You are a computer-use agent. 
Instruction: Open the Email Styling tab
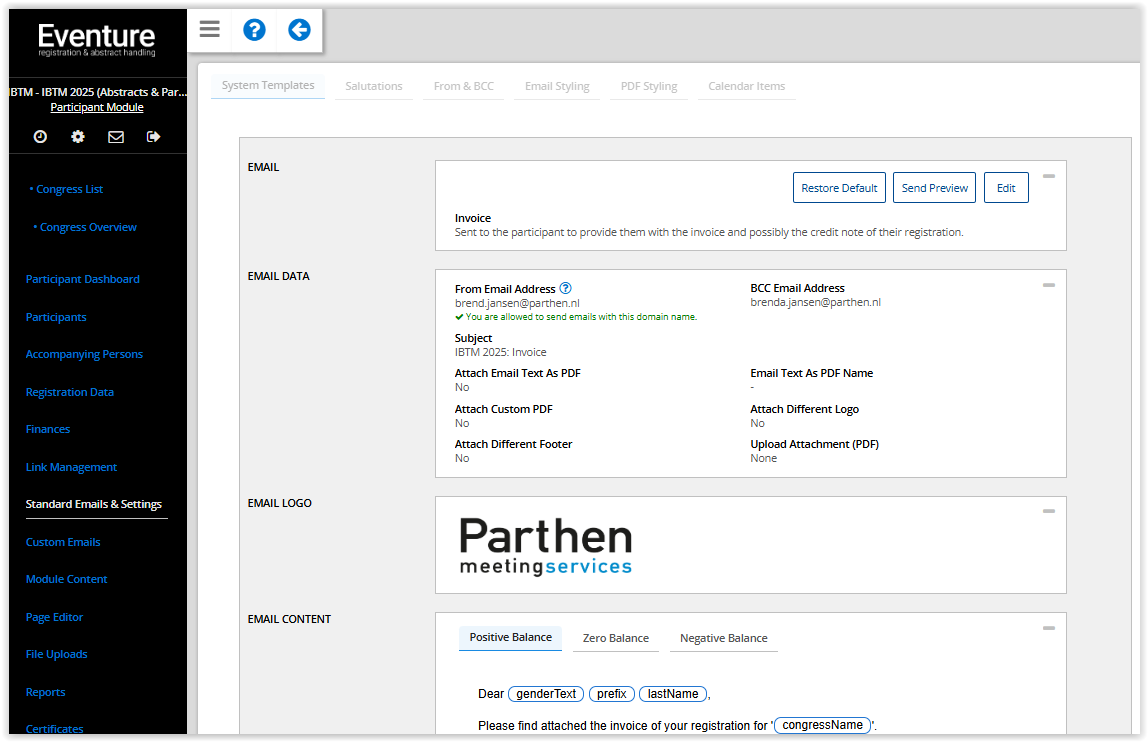click(557, 86)
